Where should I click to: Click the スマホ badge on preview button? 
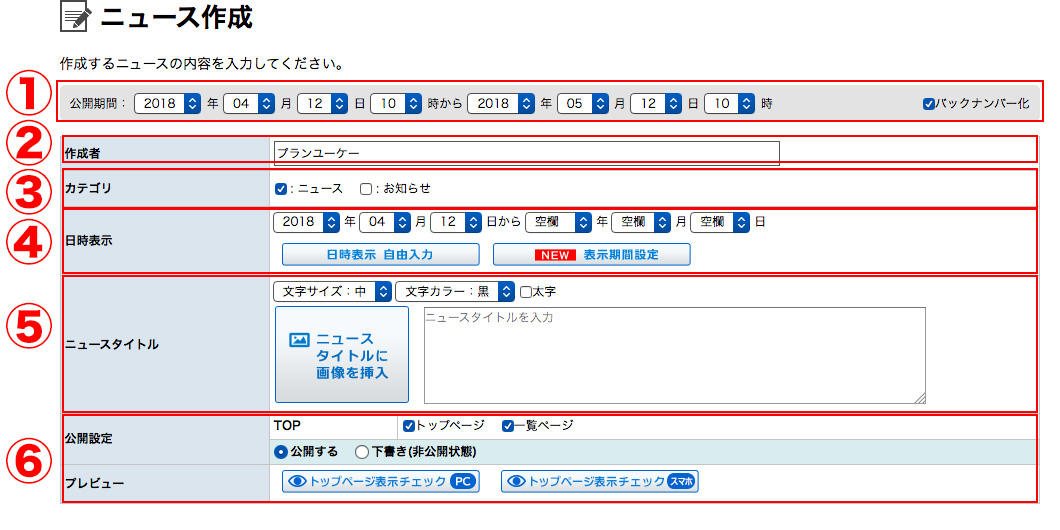[x=681, y=482]
